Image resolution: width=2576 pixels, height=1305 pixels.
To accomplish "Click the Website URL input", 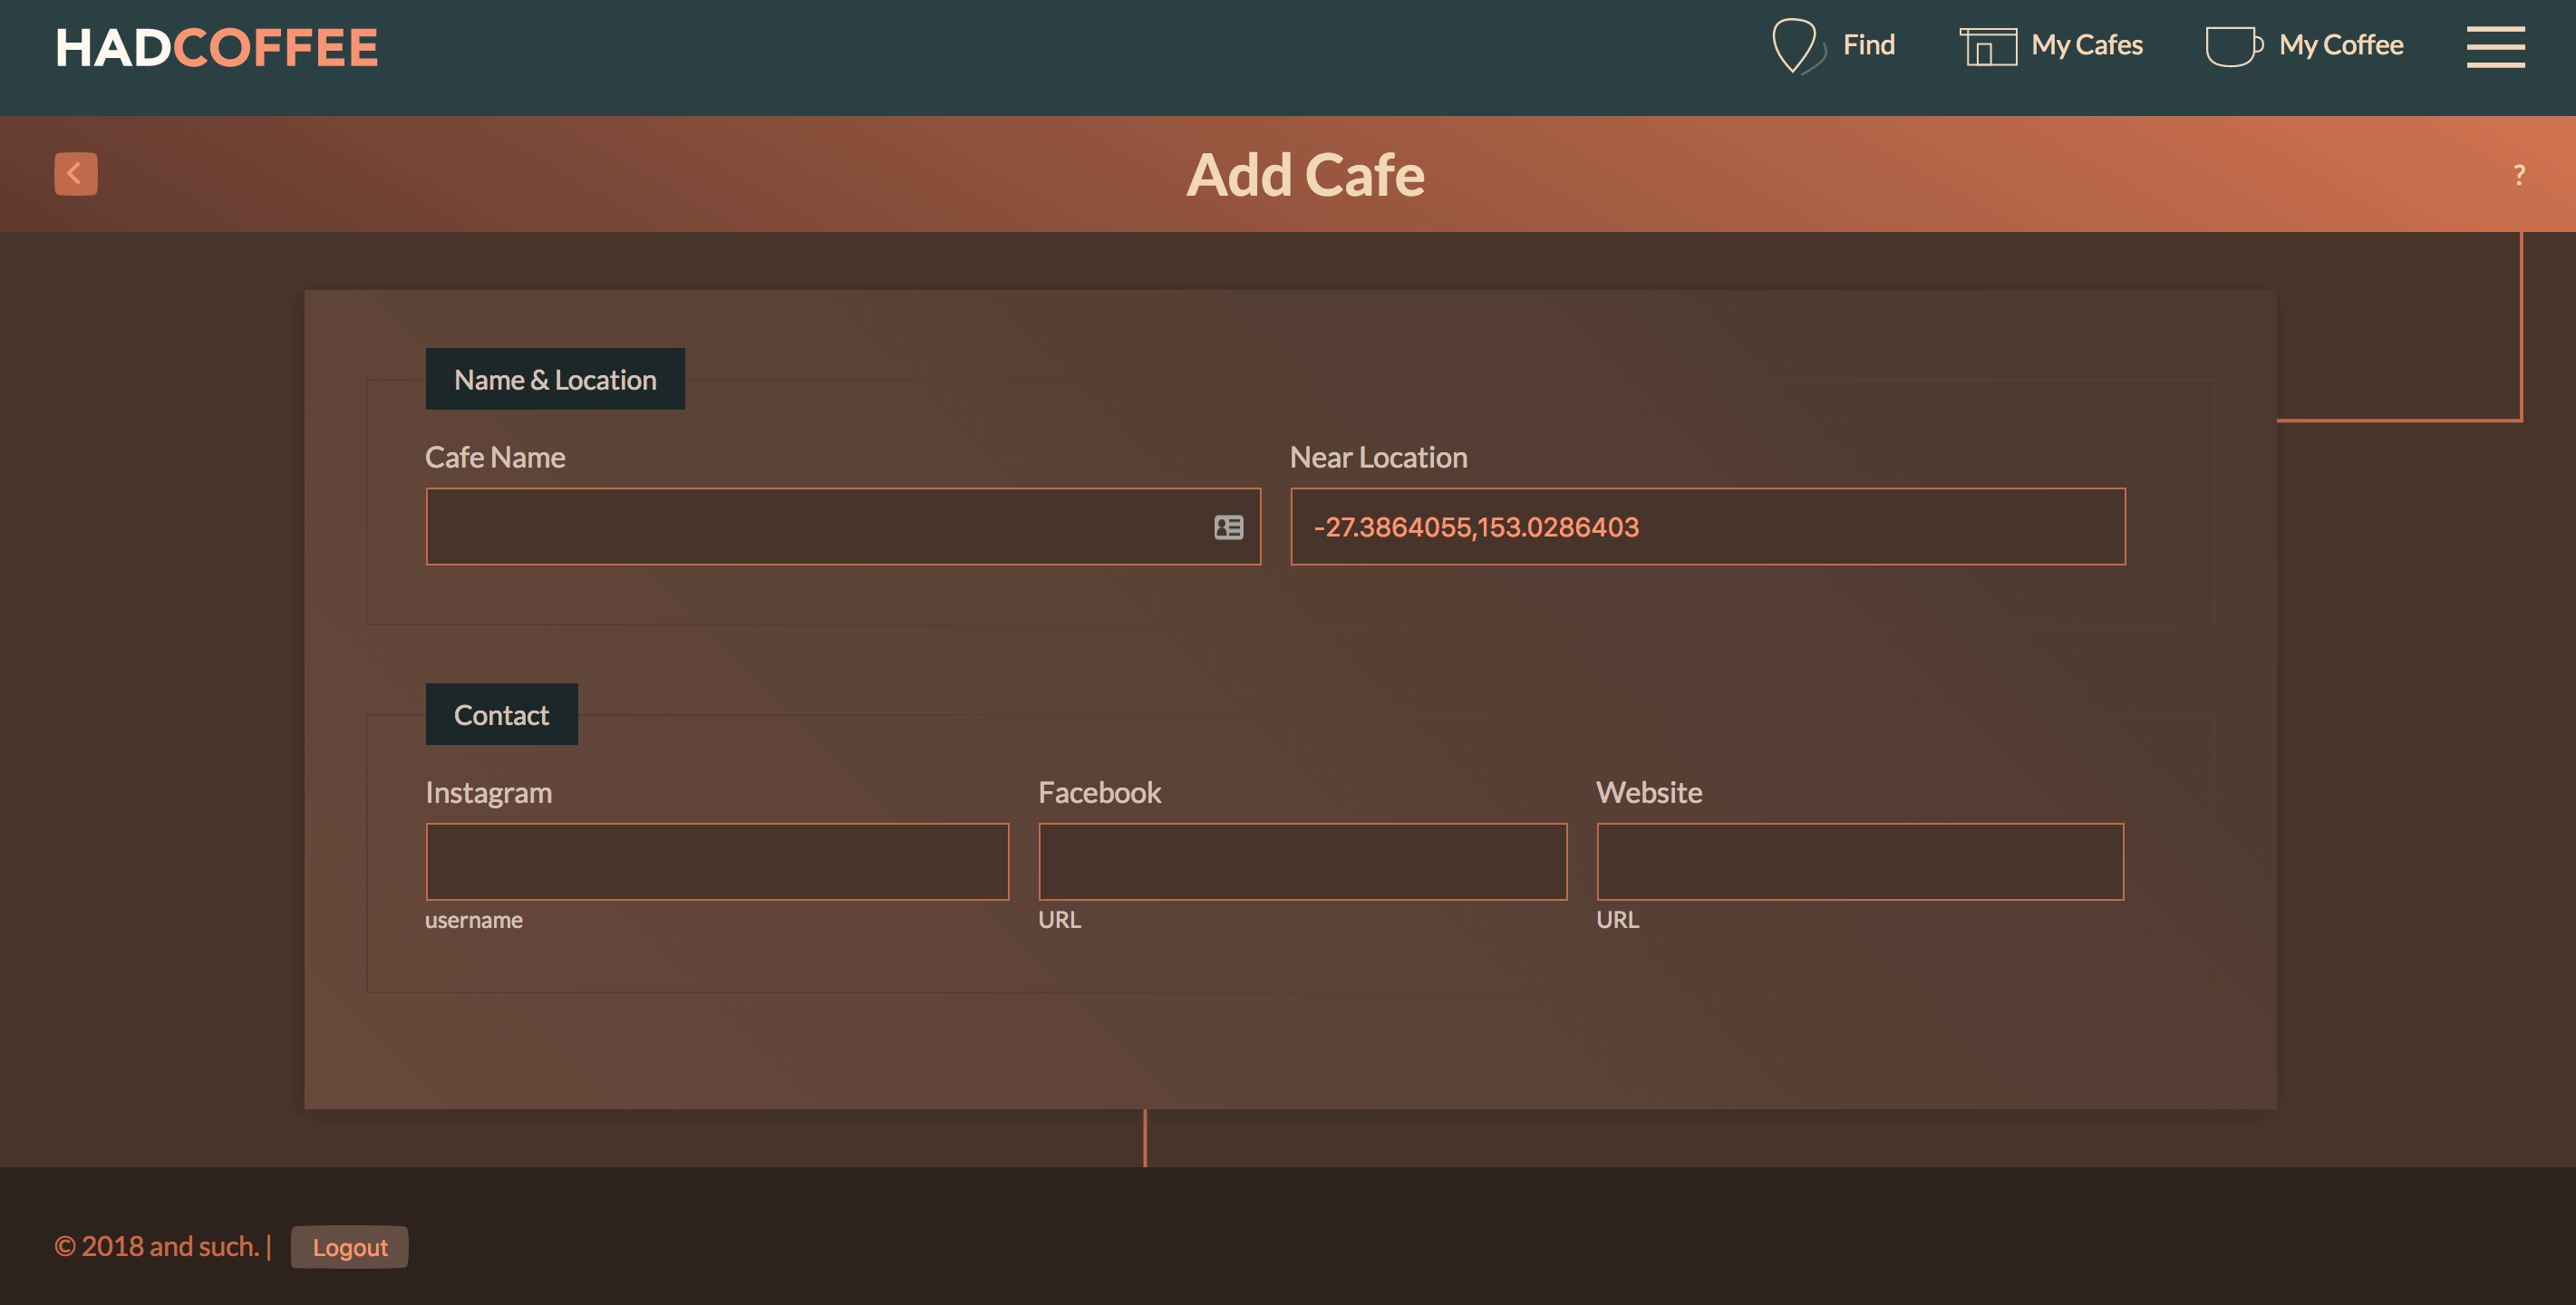I will pos(1859,861).
